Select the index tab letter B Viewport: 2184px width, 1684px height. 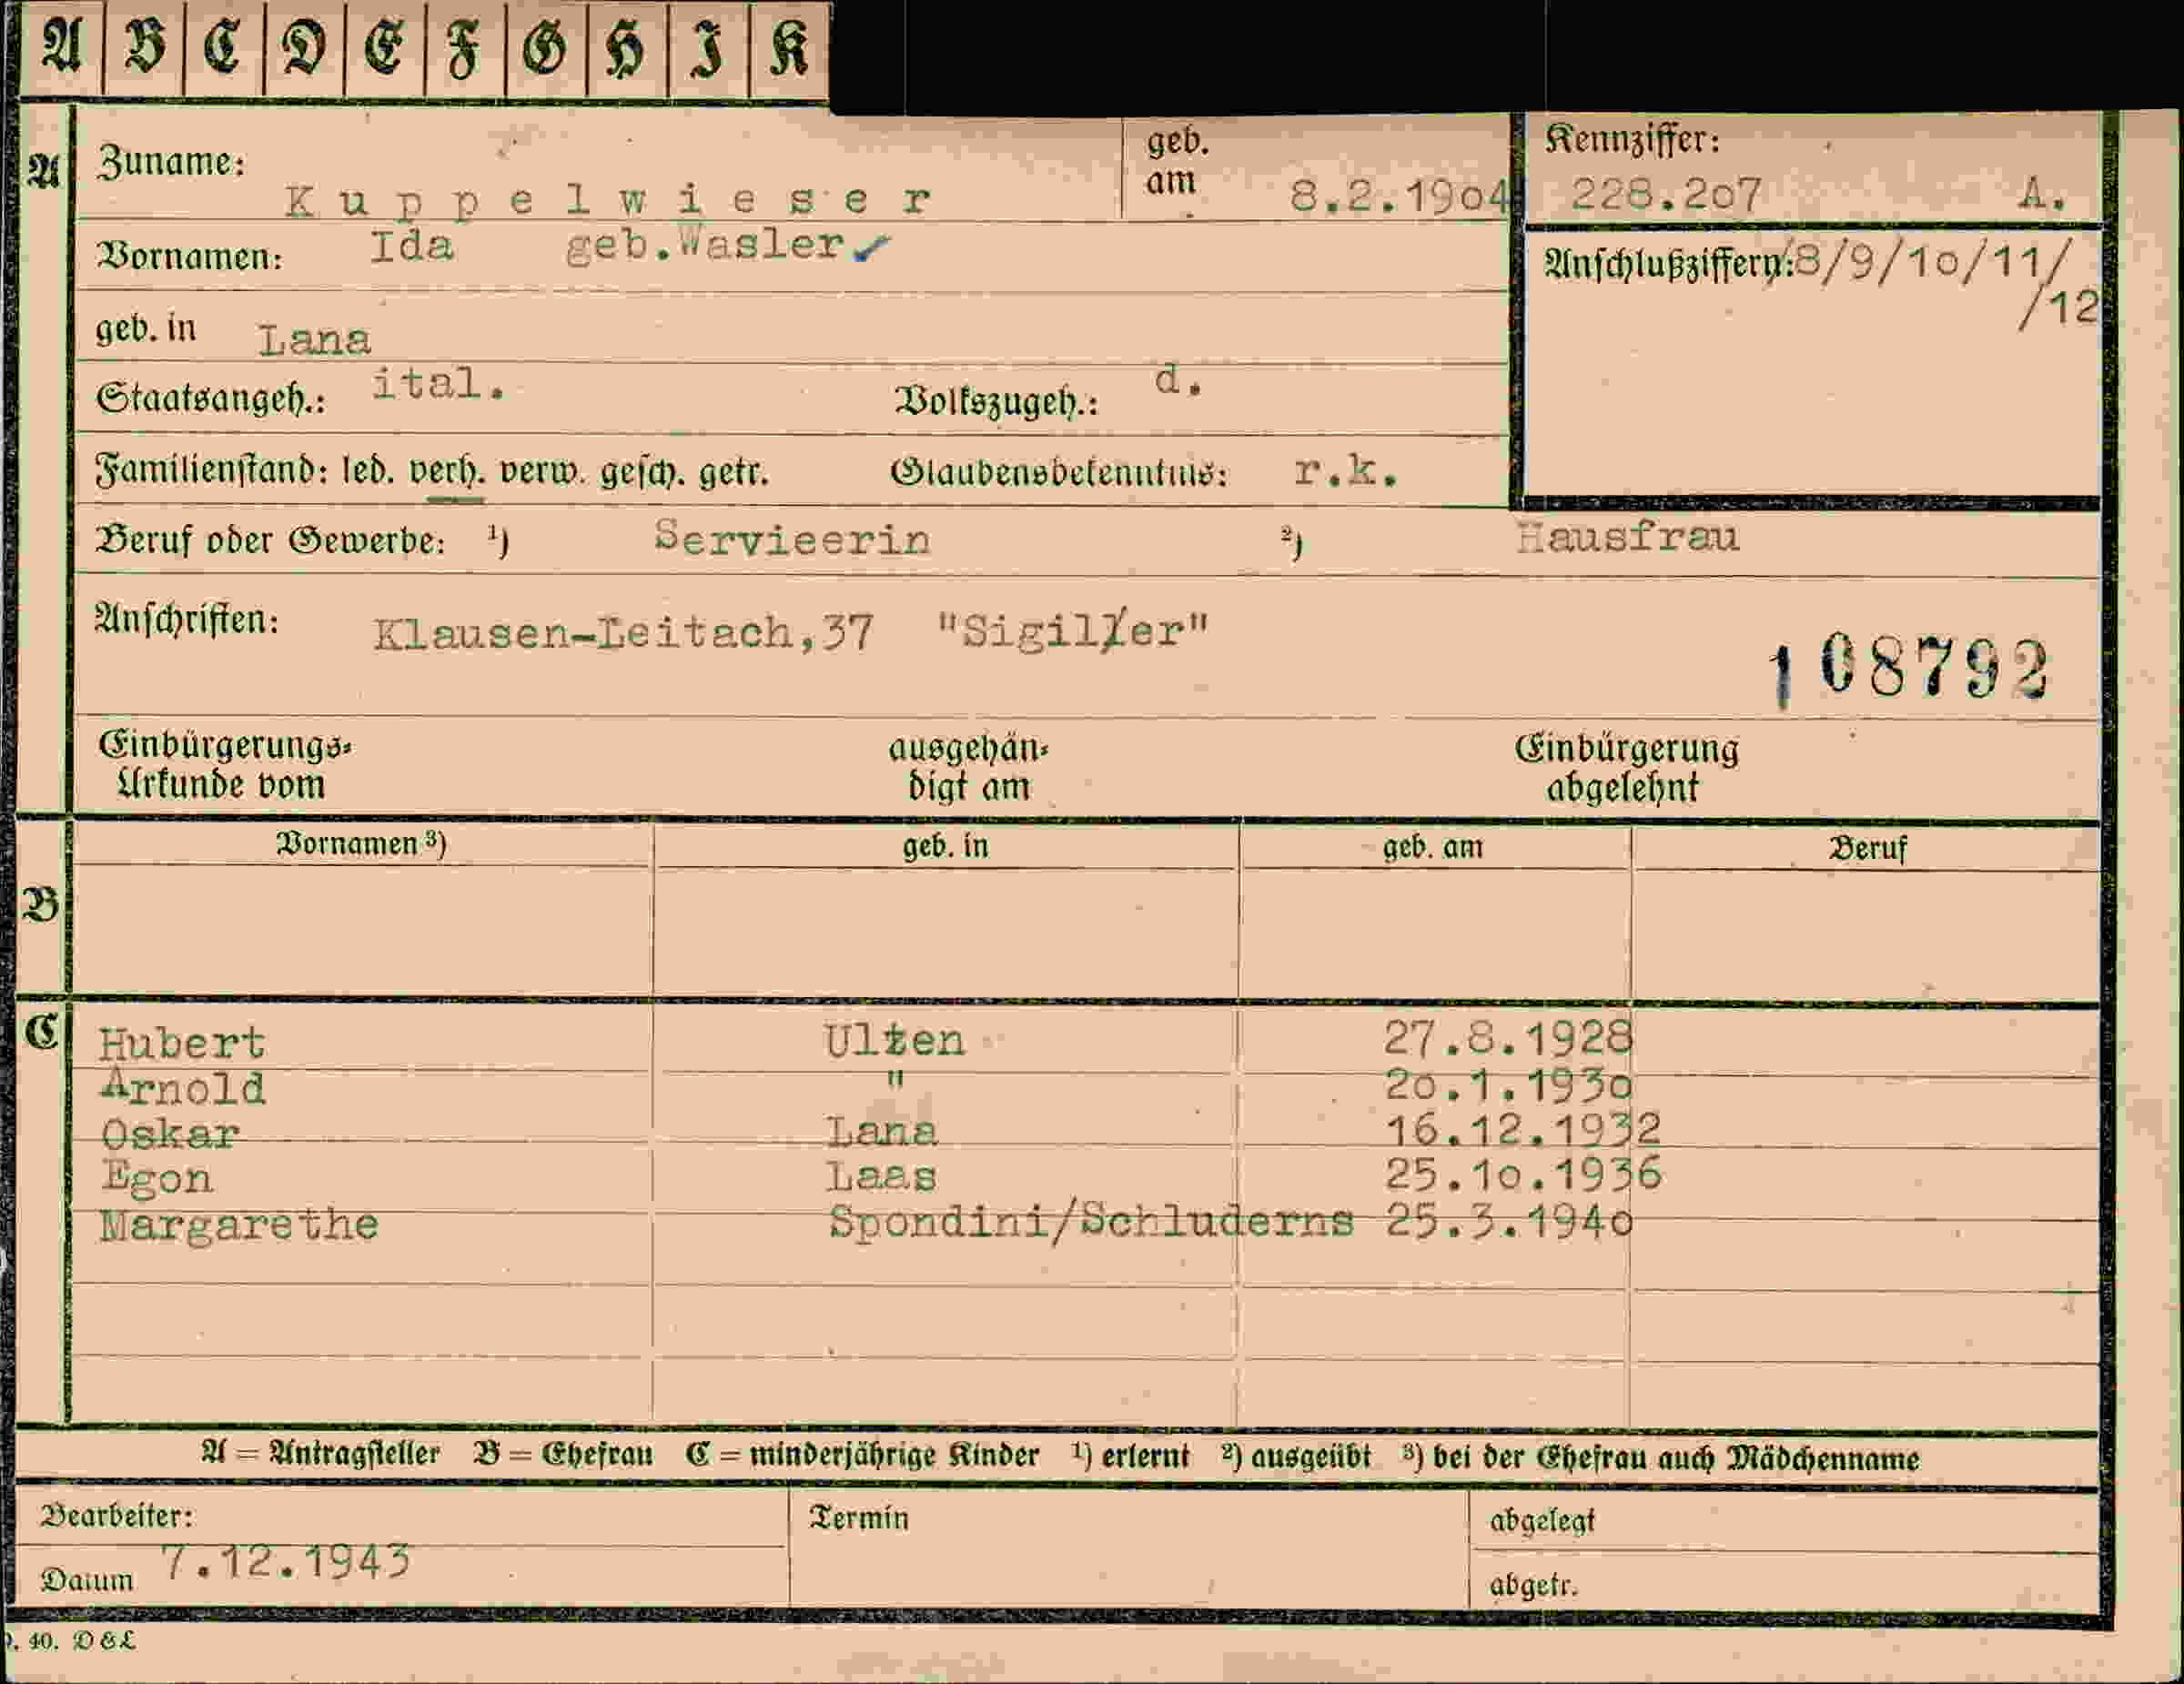[144, 47]
